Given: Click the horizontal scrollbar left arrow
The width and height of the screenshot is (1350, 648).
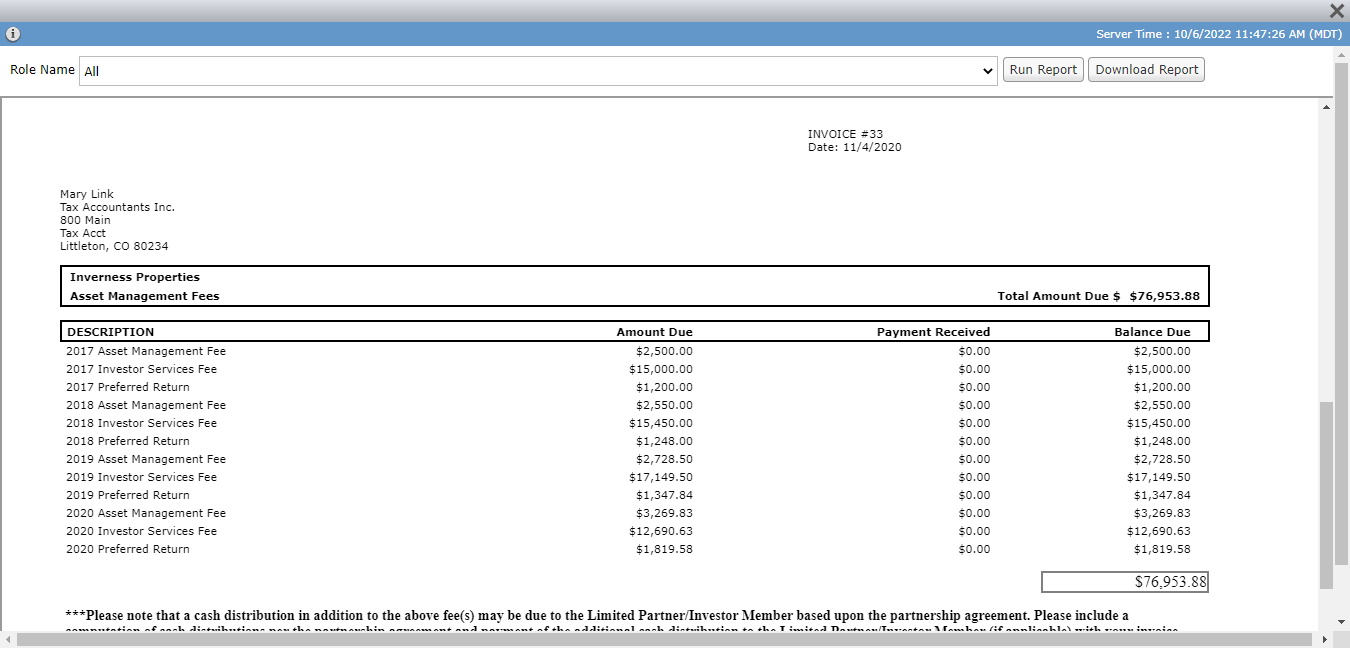Looking at the screenshot, I should tap(7, 639).
